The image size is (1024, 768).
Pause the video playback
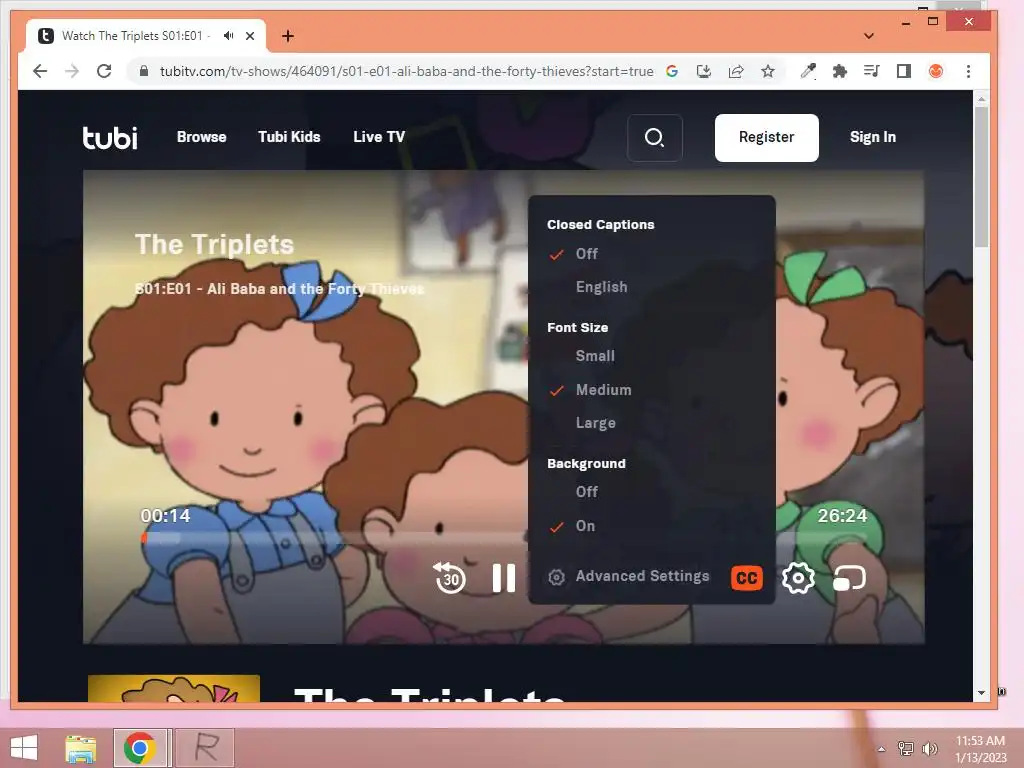click(504, 578)
